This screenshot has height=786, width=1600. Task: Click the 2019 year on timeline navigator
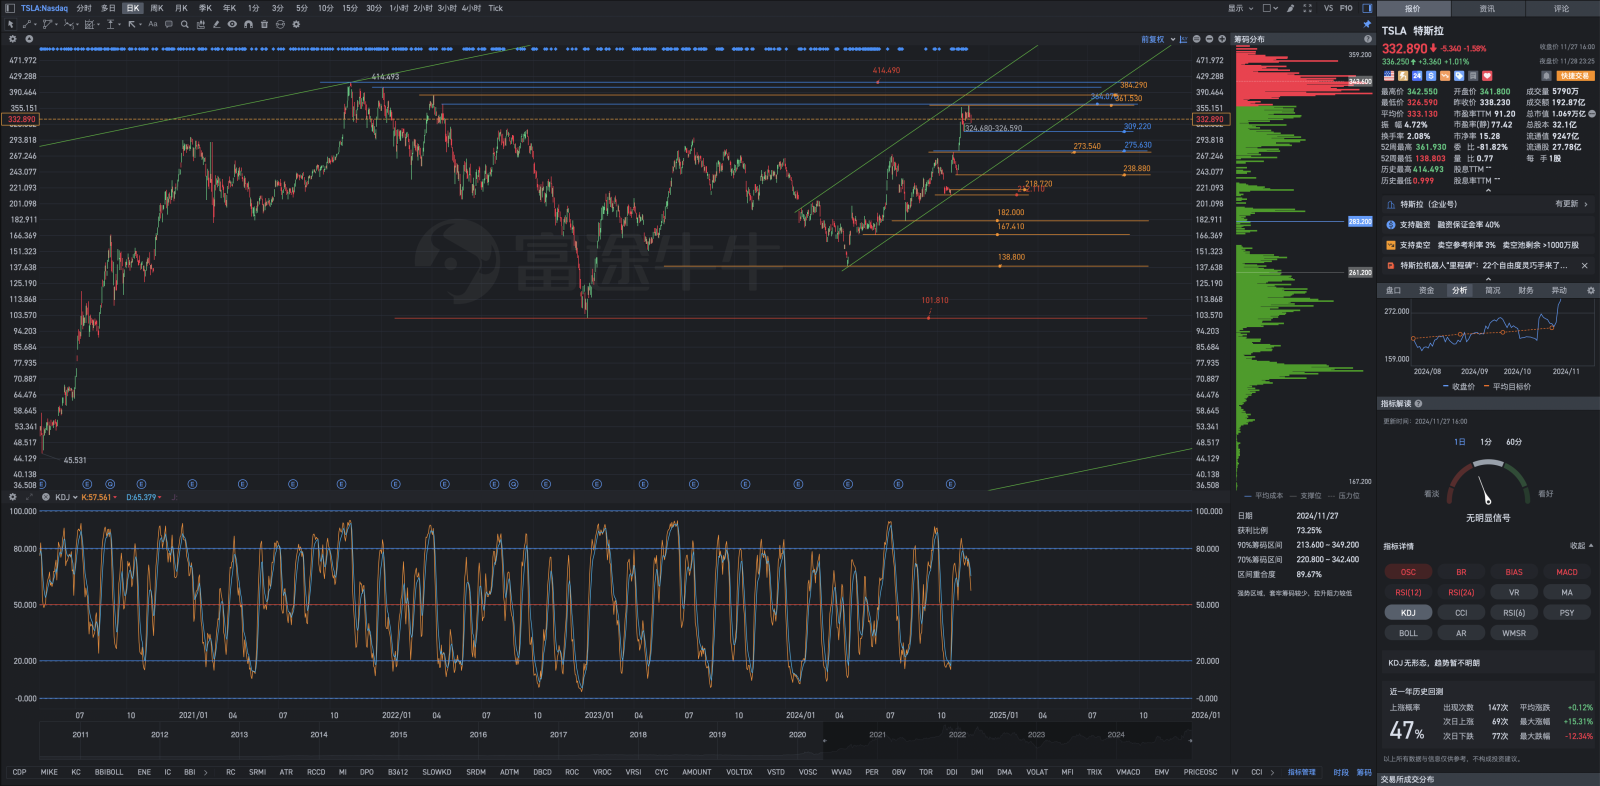pos(717,734)
